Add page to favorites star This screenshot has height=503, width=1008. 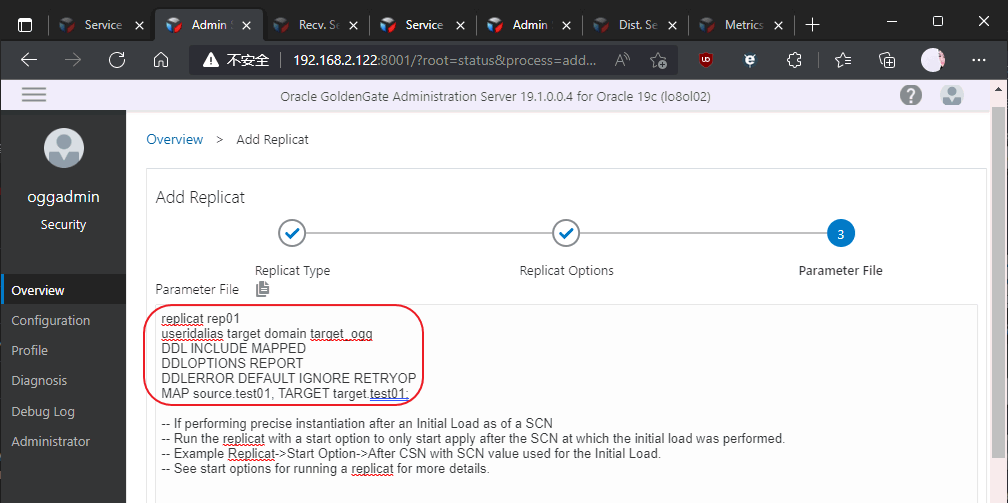pos(658,60)
